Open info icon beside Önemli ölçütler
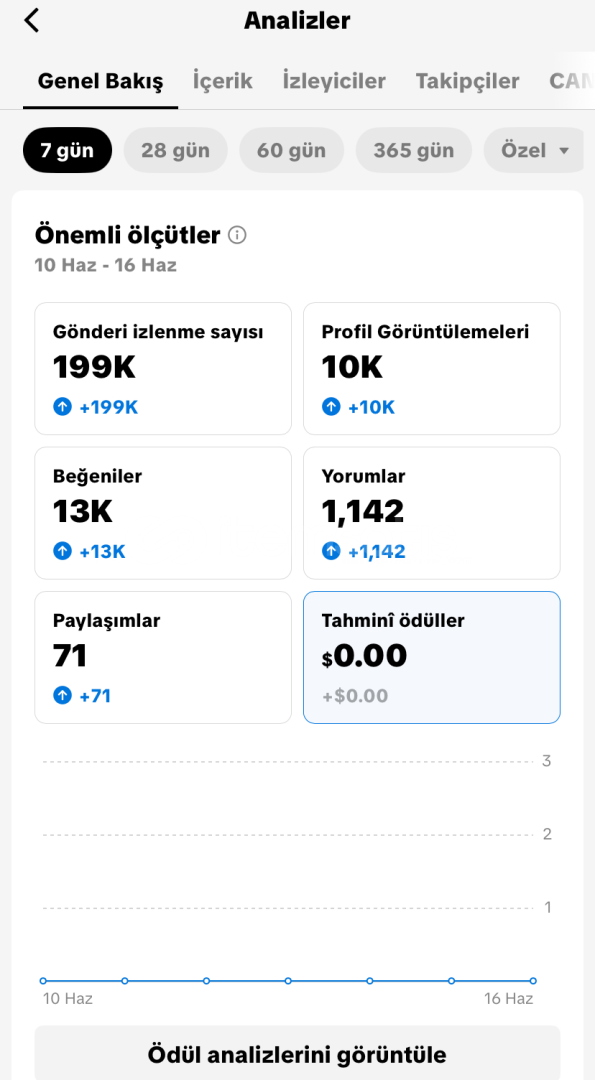This screenshot has height=1080, width=595. tap(236, 236)
